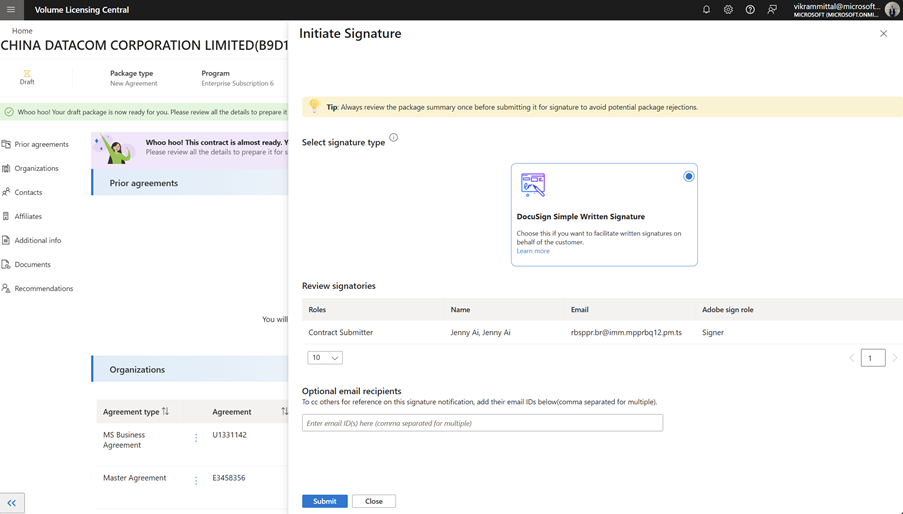The width and height of the screenshot is (903, 514).
Task: Click the optional email recipients input field
Action: click(482, 423)
